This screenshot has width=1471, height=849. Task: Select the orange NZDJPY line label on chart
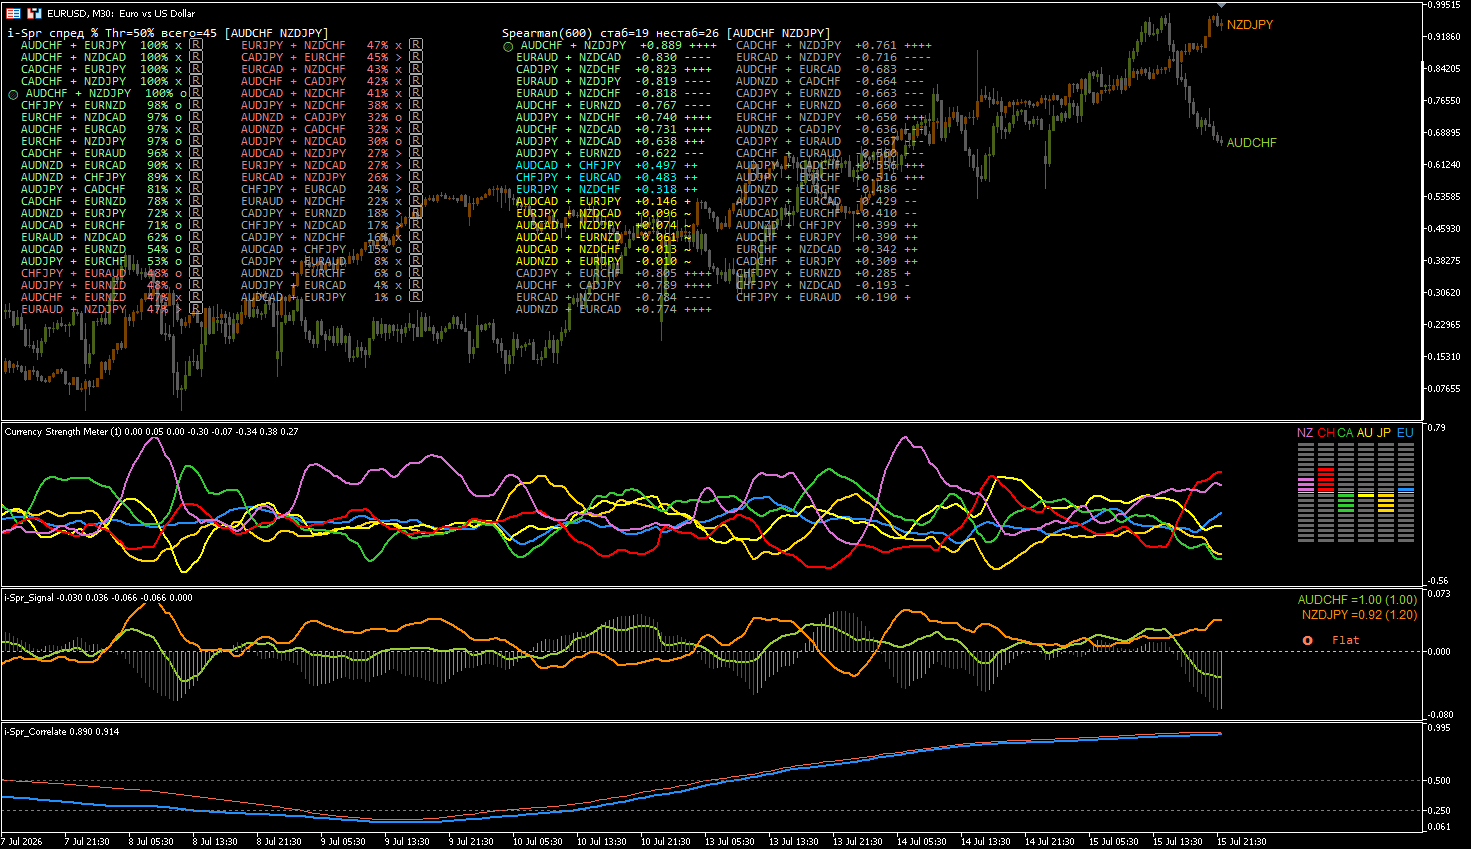pyautogui.click(x=1250, y=25)
